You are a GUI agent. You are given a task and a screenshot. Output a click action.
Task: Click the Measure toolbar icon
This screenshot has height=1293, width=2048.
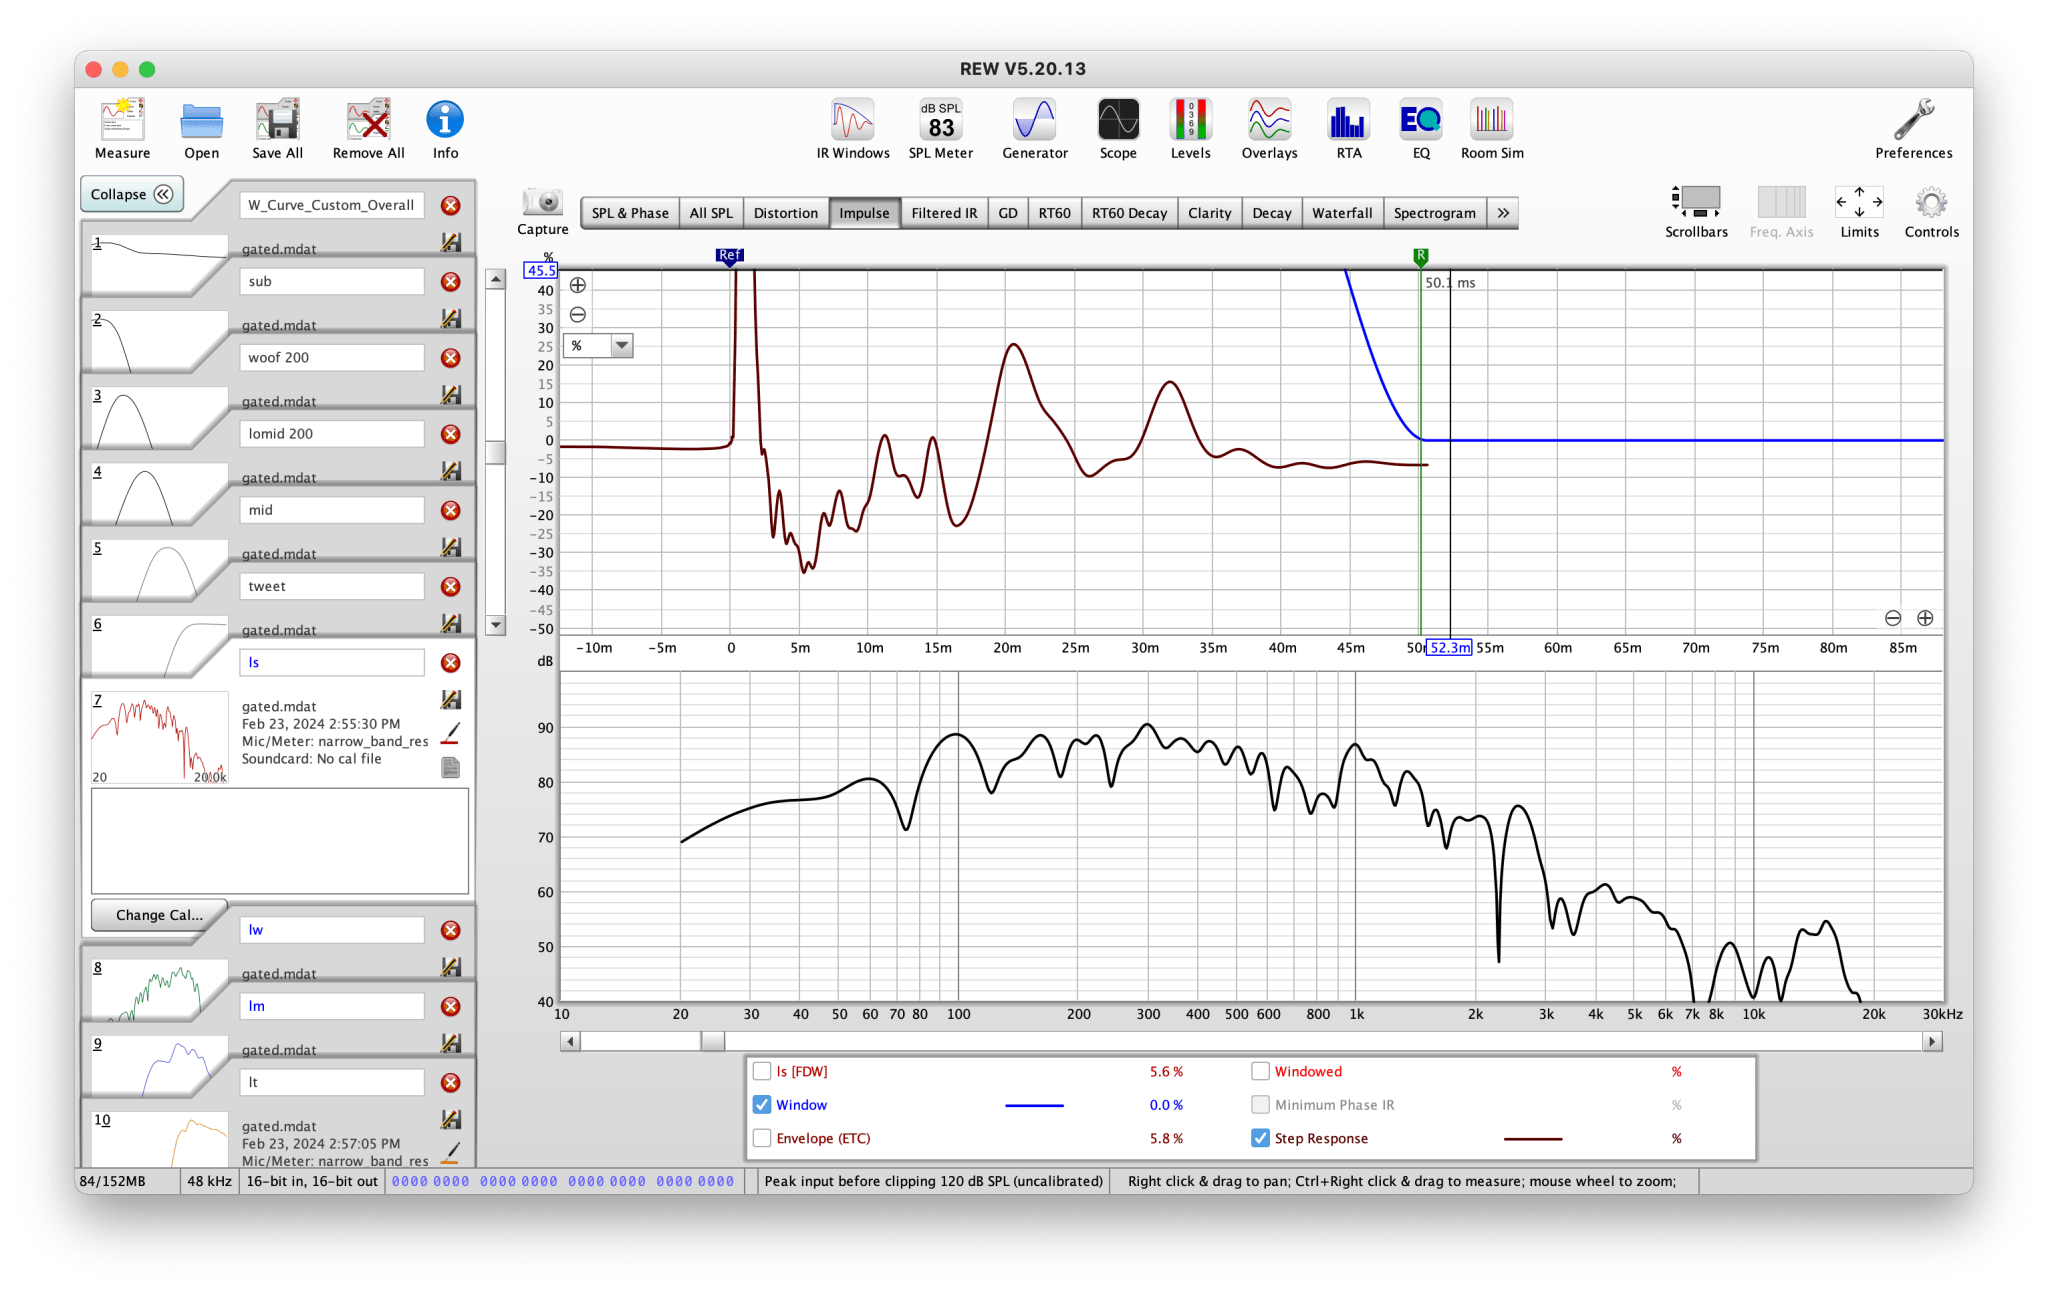pos(122,128)
